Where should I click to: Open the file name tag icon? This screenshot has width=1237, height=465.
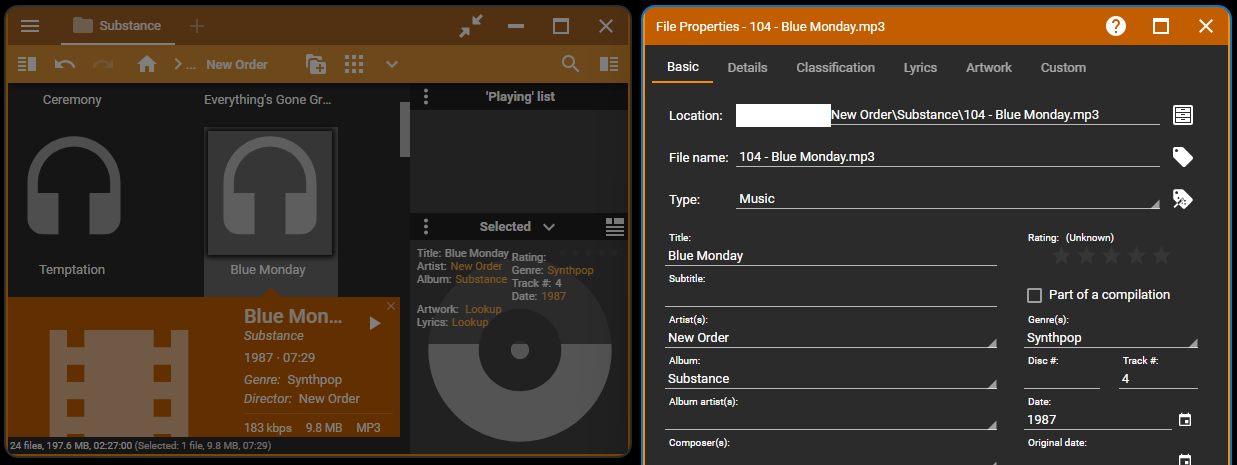pos(1183,157)
